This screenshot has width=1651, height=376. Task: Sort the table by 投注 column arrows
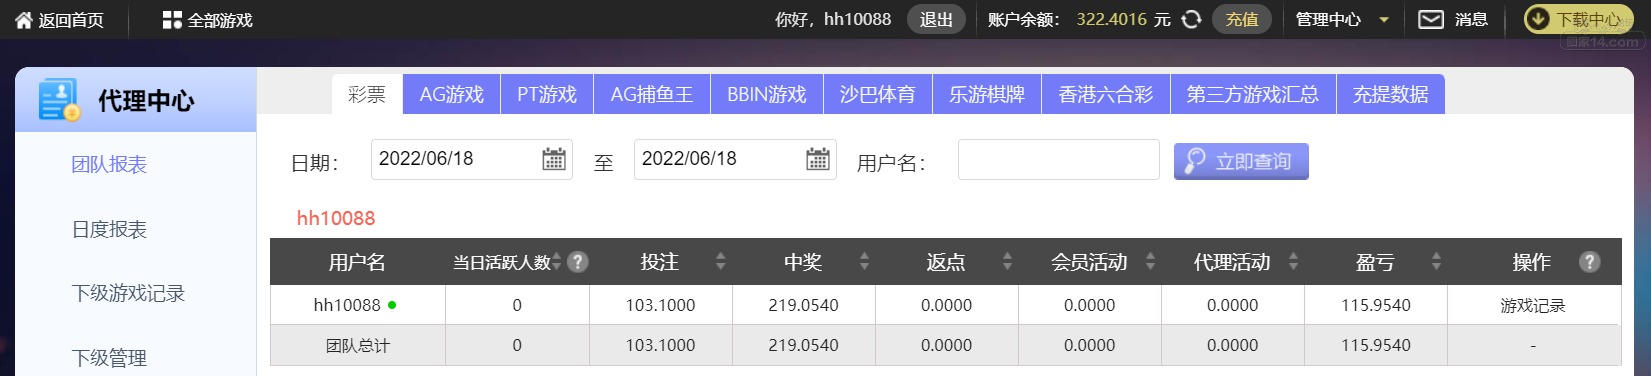(x=721, y=262)
